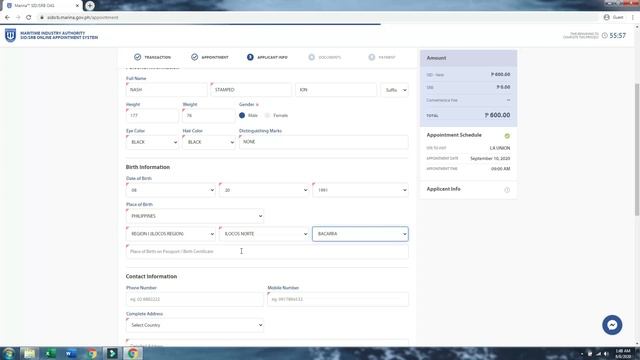640x360 pixels.
Task: Open the Messenger chat bubble
Action: (x=612, y=325)
